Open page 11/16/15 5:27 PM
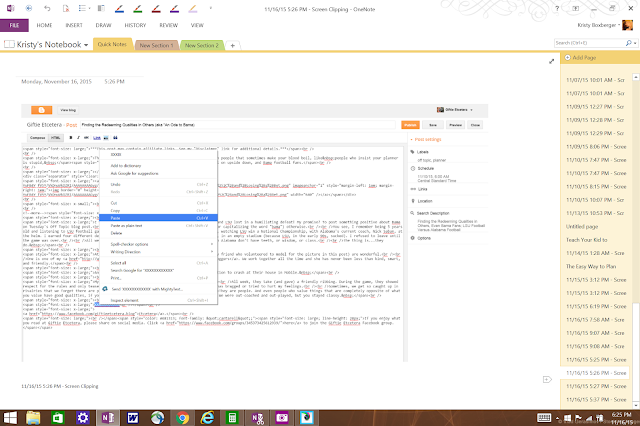The width and height of the screenshot is (640, 426). pos(595,386)
